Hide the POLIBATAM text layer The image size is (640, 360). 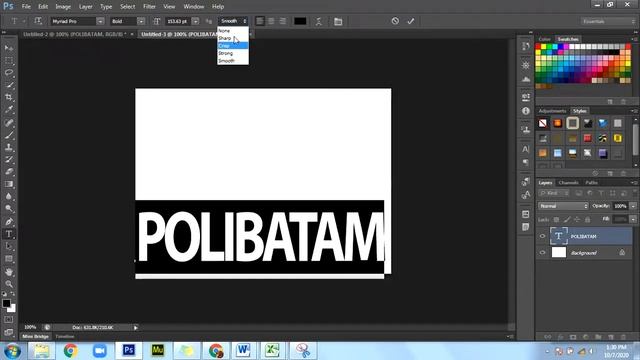coord(542,236)
